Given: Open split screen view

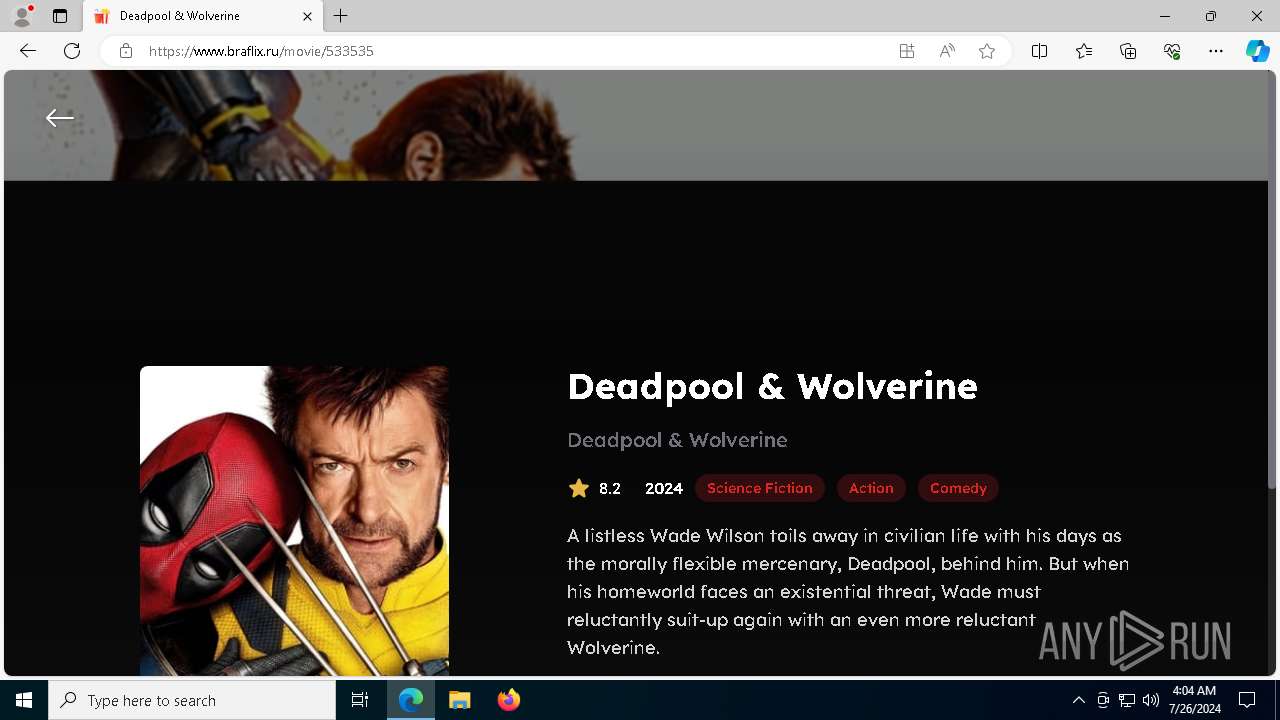Looking at the screenshot, I should [1039, 51].
